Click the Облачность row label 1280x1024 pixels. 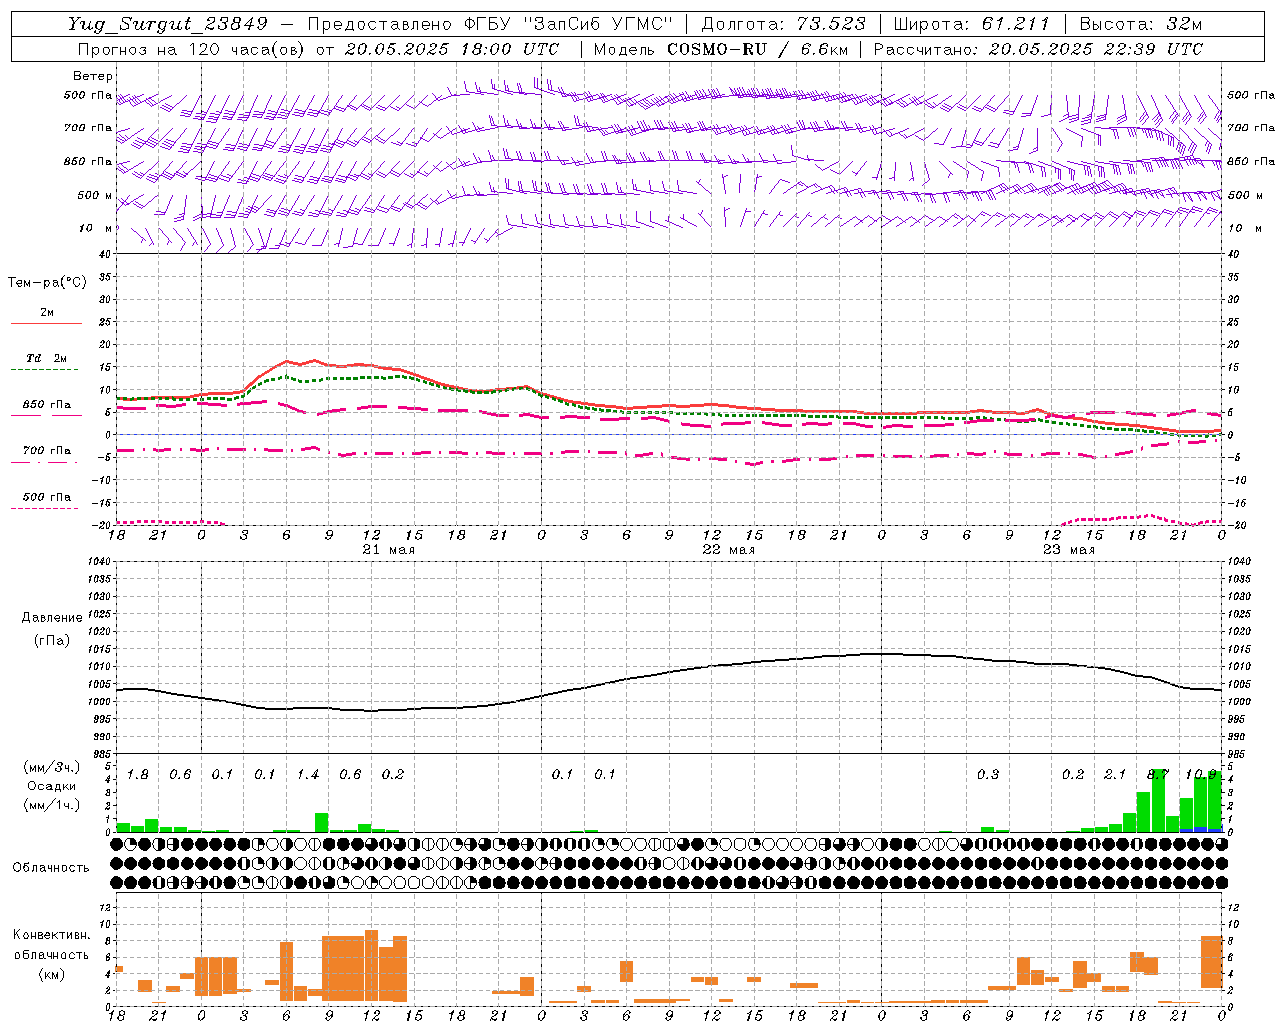[x=51, y=867]
